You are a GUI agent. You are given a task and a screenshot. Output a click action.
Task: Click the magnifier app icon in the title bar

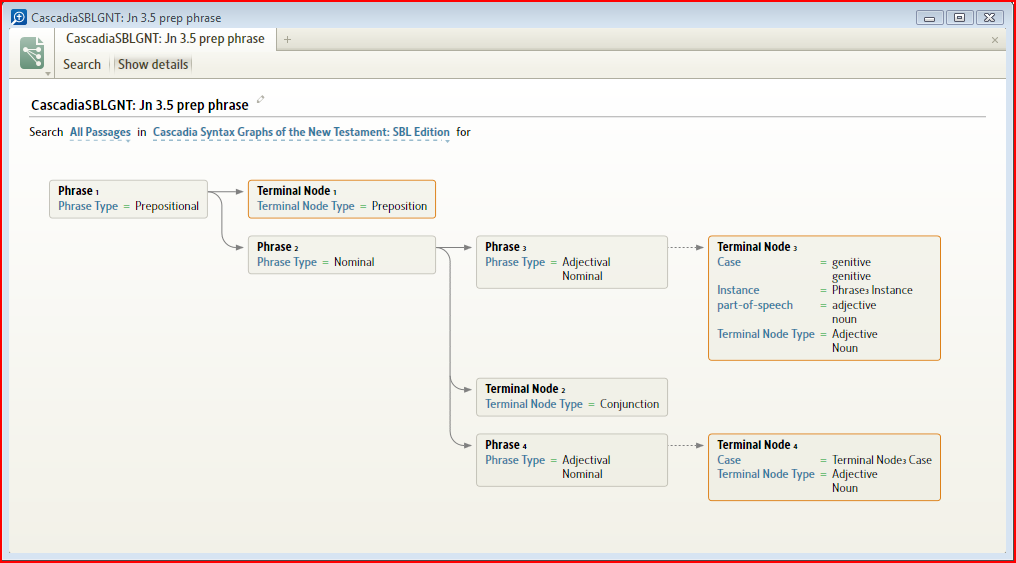[x=17, y=17]
